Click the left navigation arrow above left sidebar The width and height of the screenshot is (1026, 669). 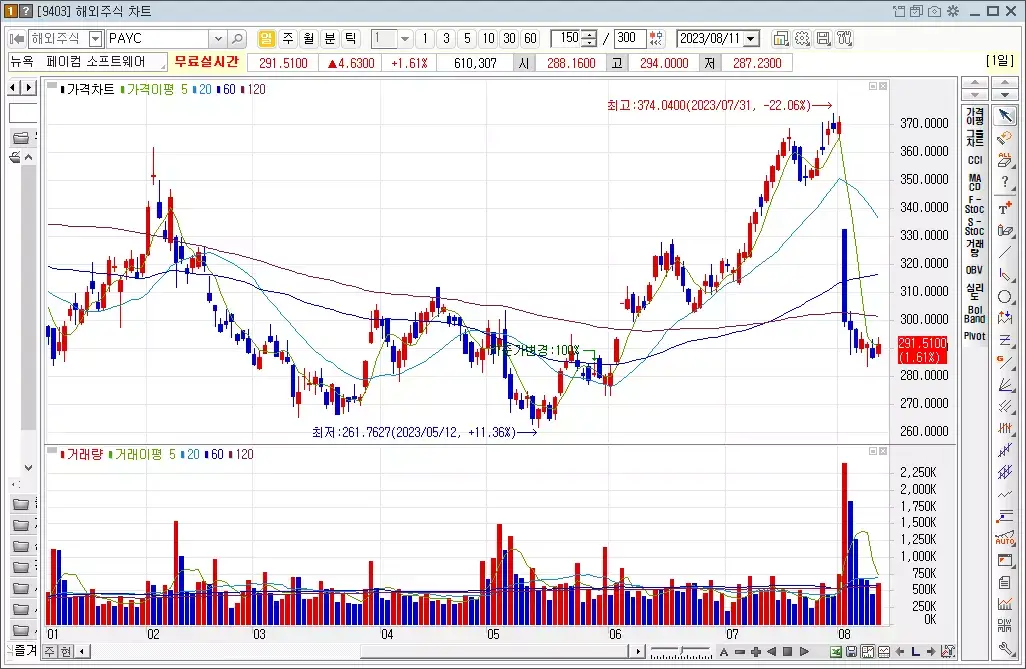(13, 87)
